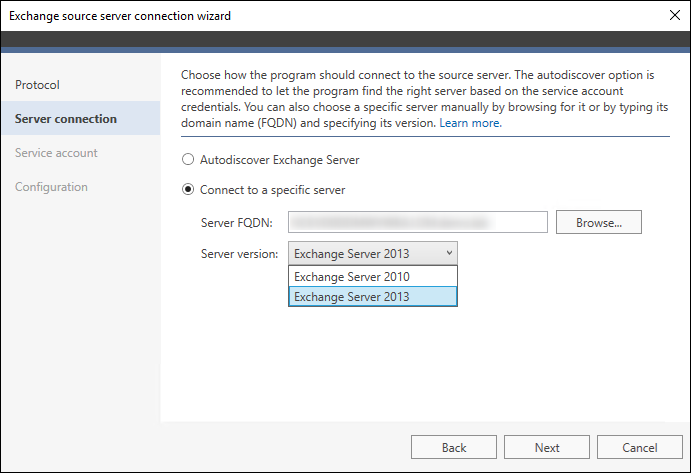
Task: Proceed with the Next button
Action: 547,447
